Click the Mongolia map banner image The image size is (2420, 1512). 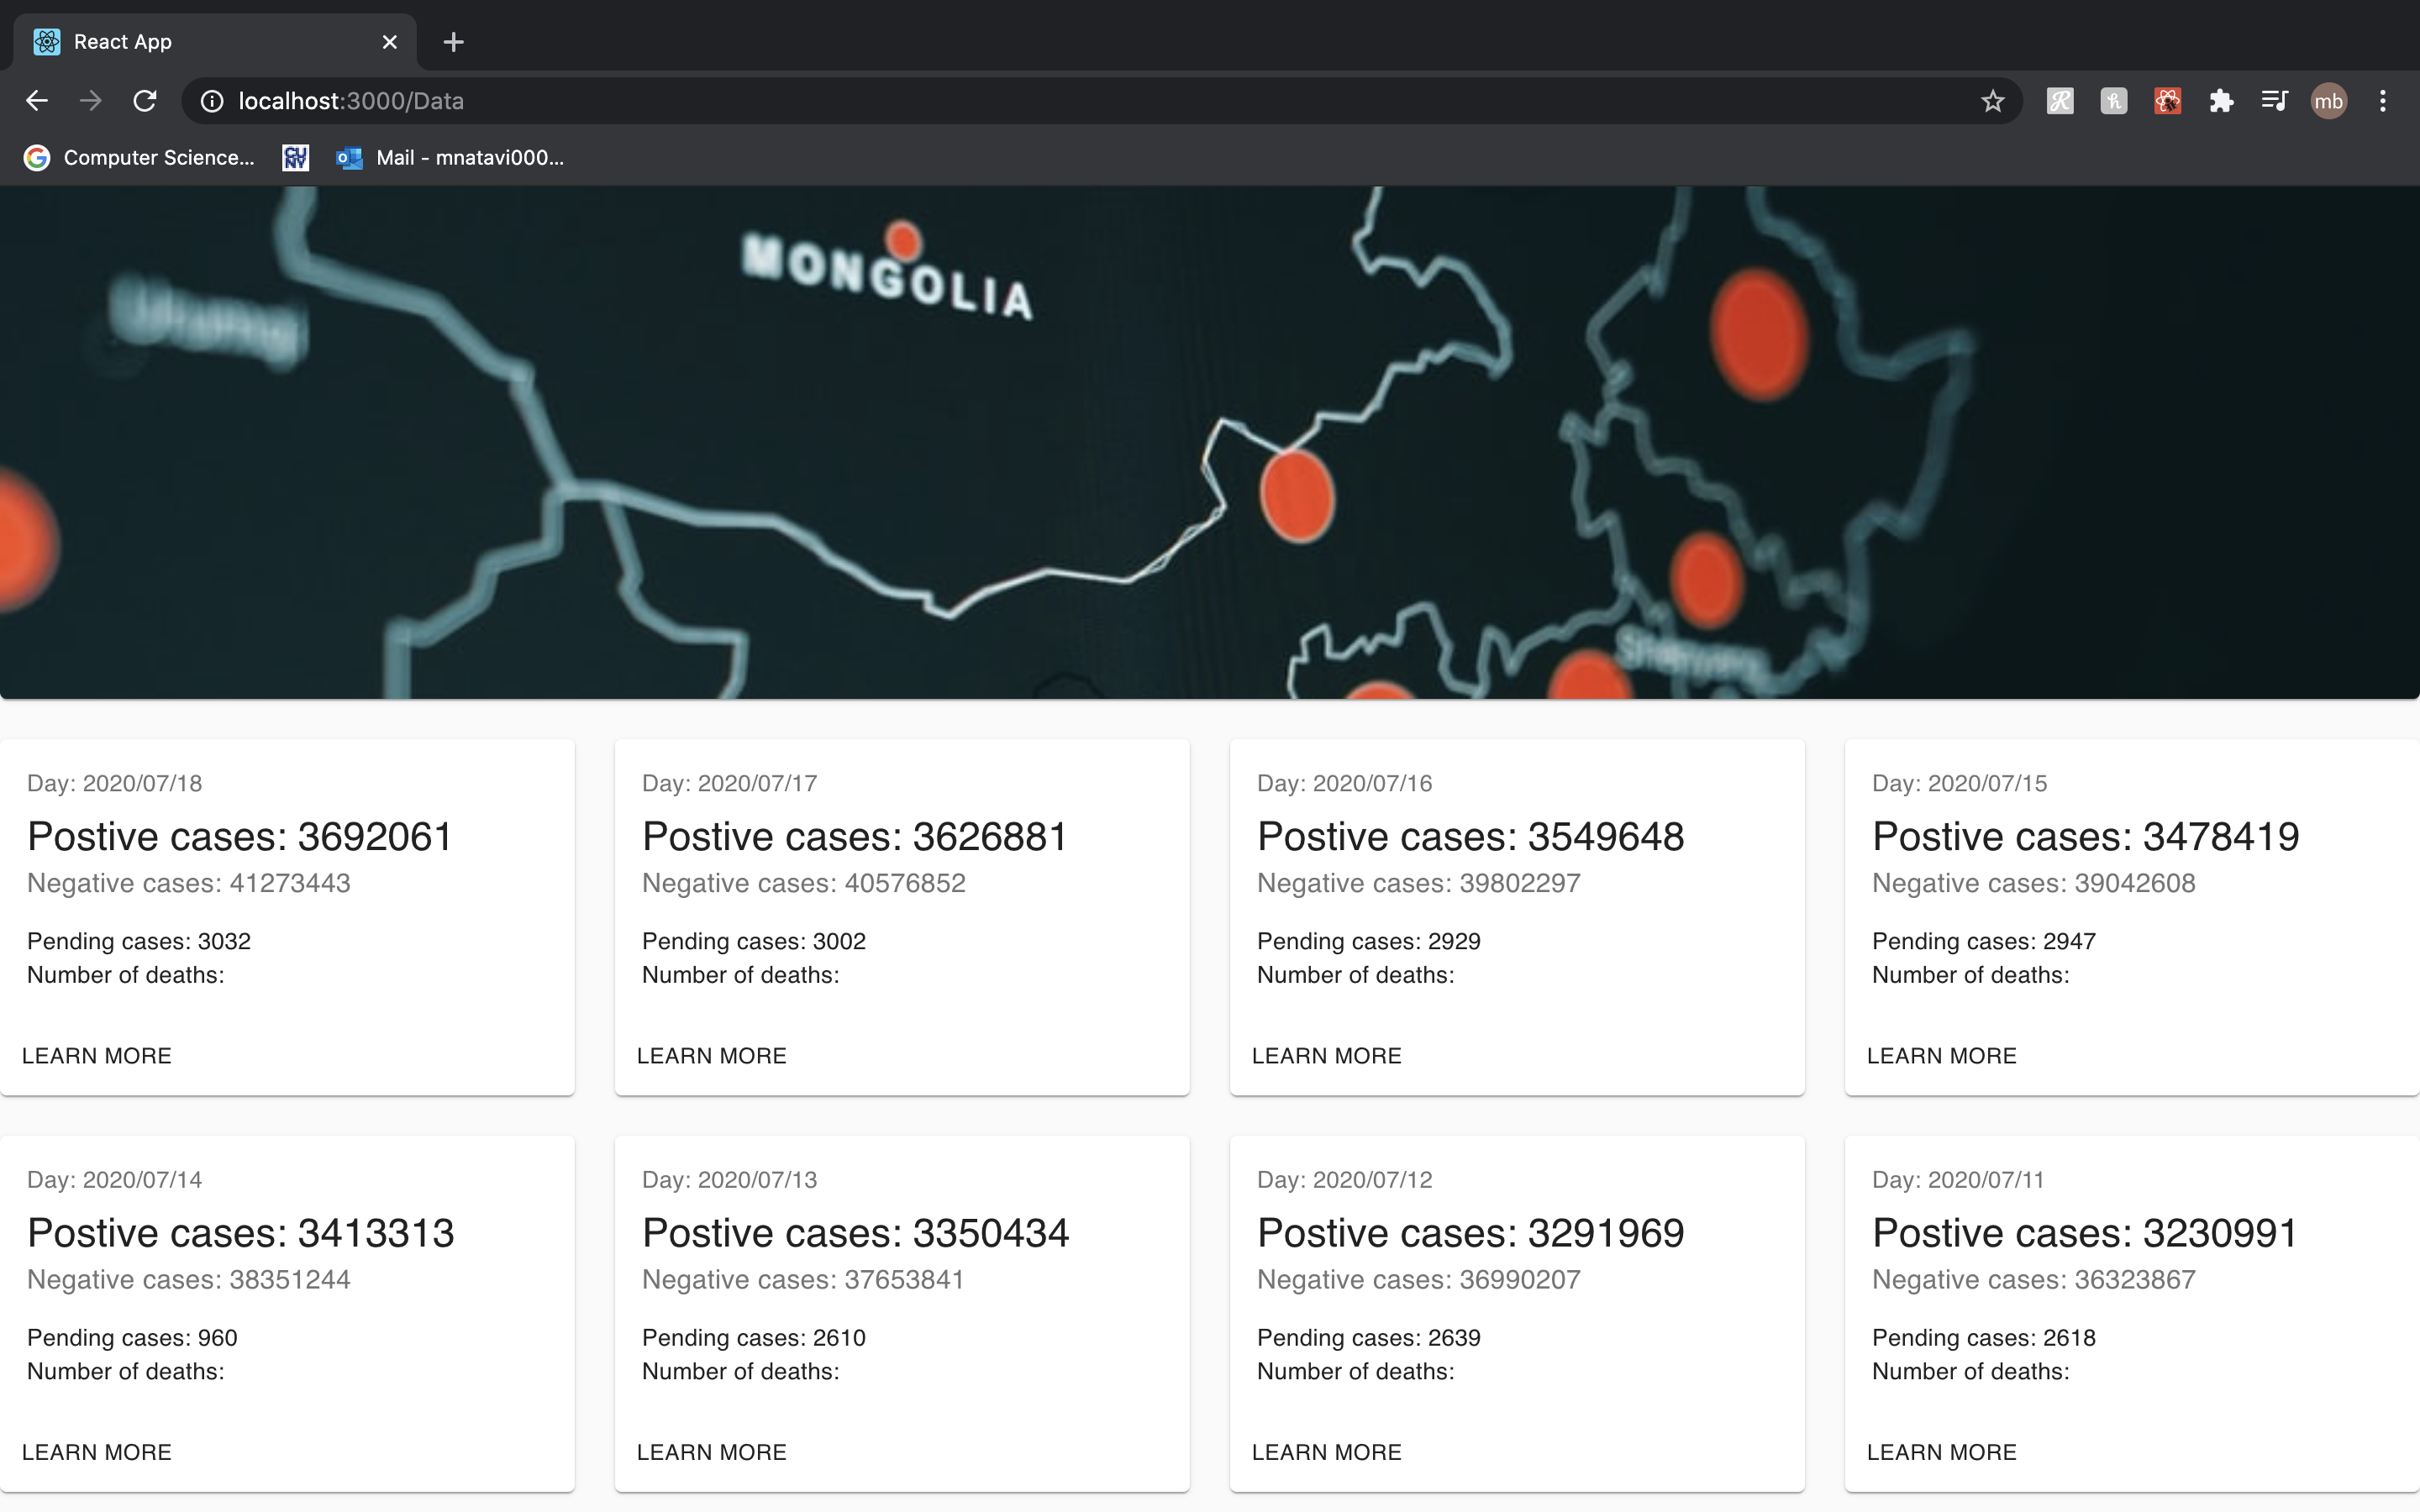pos(1210,442)
